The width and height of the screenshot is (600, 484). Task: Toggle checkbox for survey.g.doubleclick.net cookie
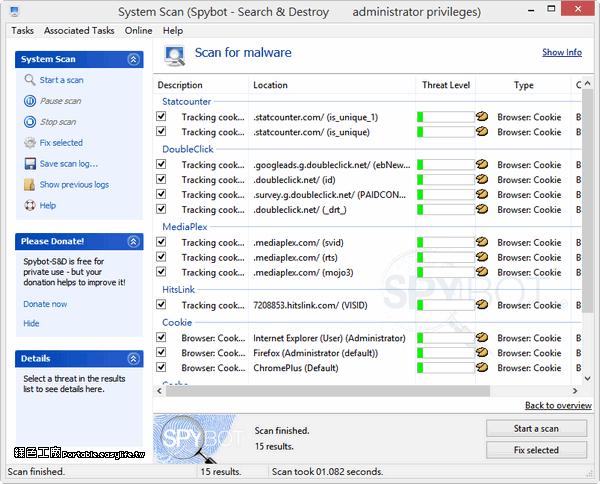point(161,194)
